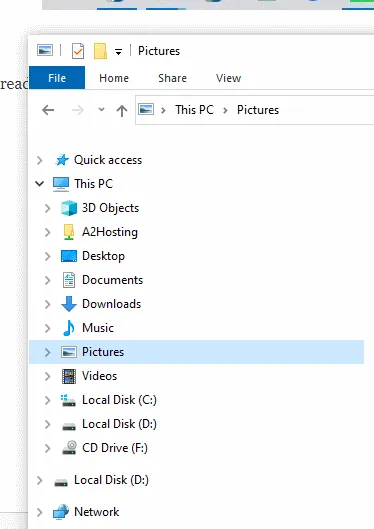
Task: Expand the Local Disk (C:) node
Action: (48, 400)
